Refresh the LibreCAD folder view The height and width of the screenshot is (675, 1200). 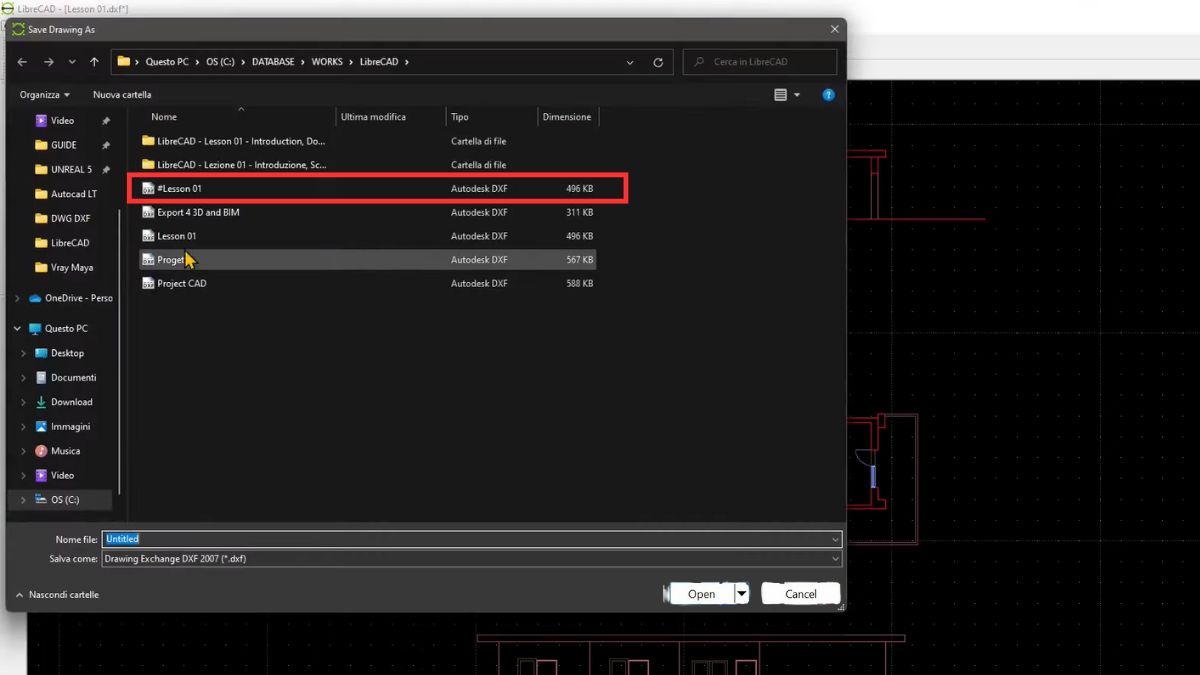pos(658,62)
